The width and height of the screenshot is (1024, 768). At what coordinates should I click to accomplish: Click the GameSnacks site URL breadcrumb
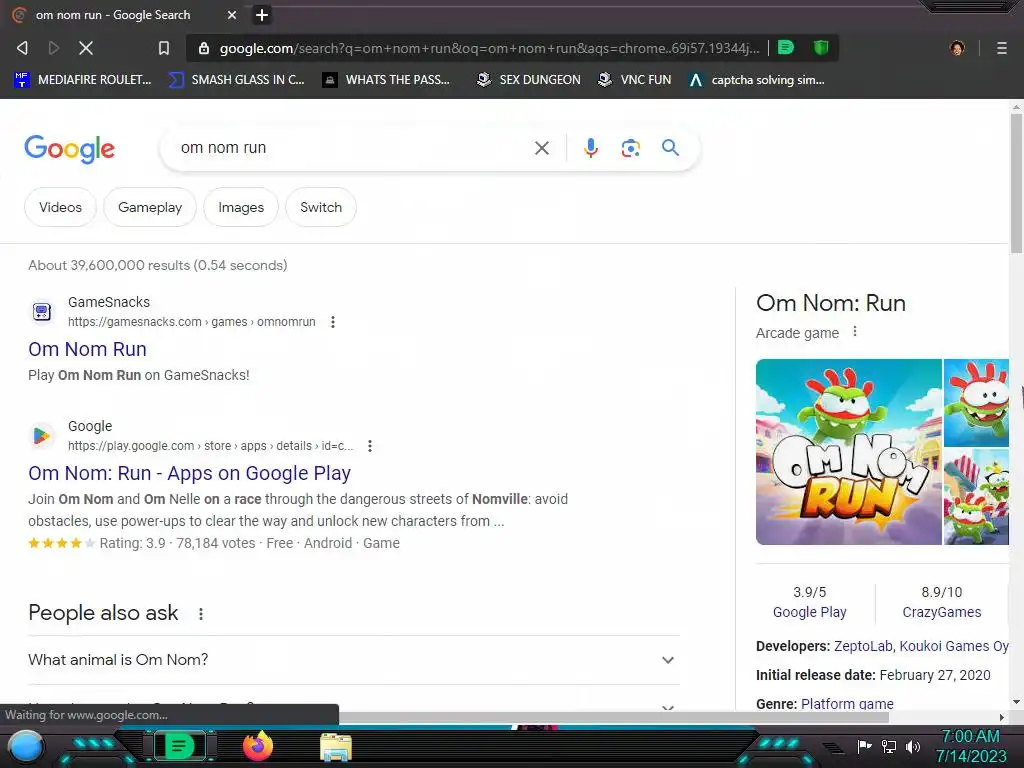[191, 322]
